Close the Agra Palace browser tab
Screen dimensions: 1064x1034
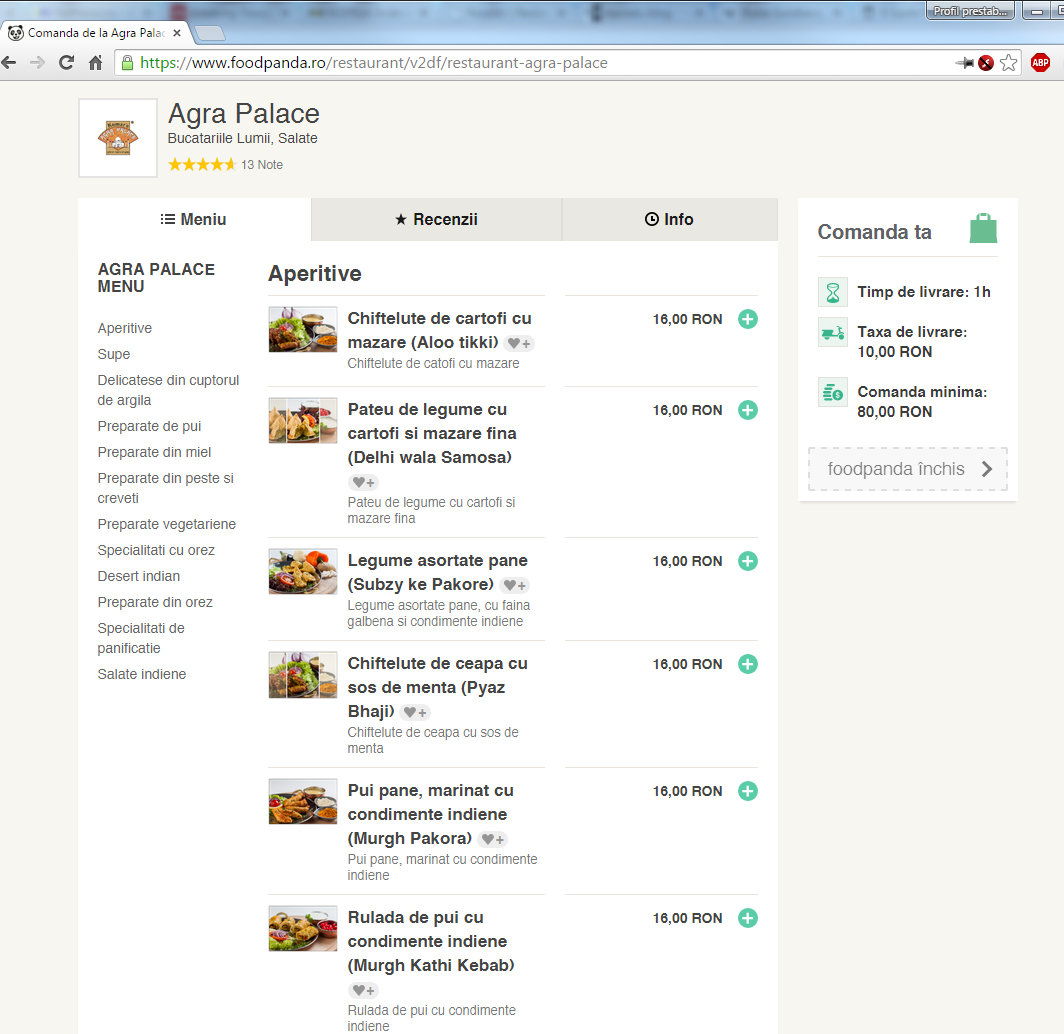(177, 33)
